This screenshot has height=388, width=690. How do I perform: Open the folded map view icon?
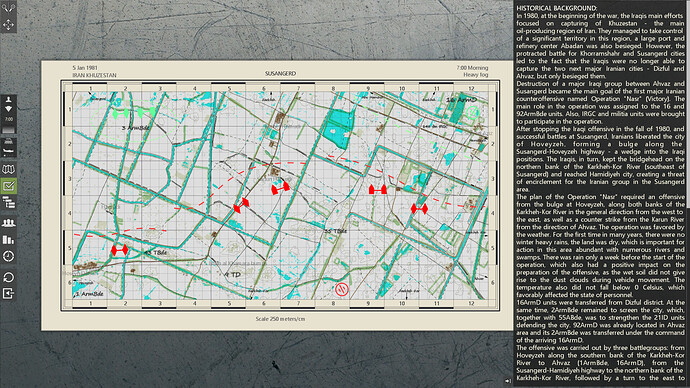click(x=8, y=169)
